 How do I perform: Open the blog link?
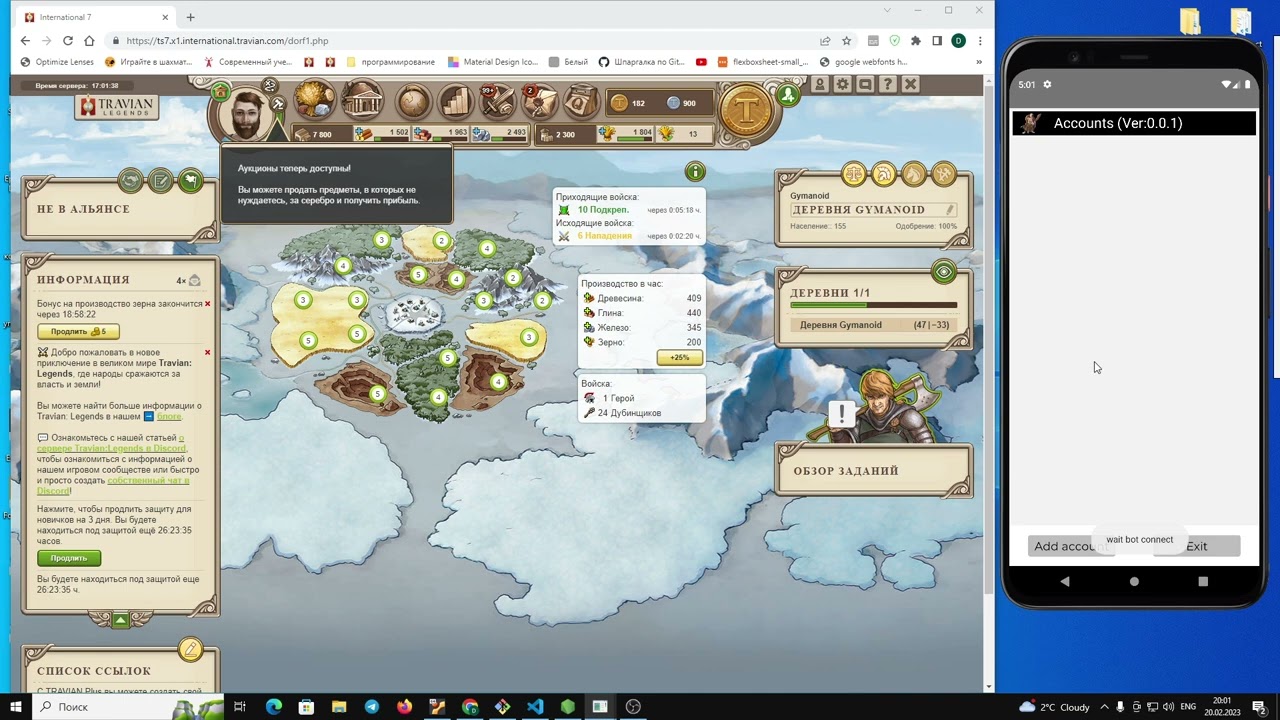(x=169, y=416)
